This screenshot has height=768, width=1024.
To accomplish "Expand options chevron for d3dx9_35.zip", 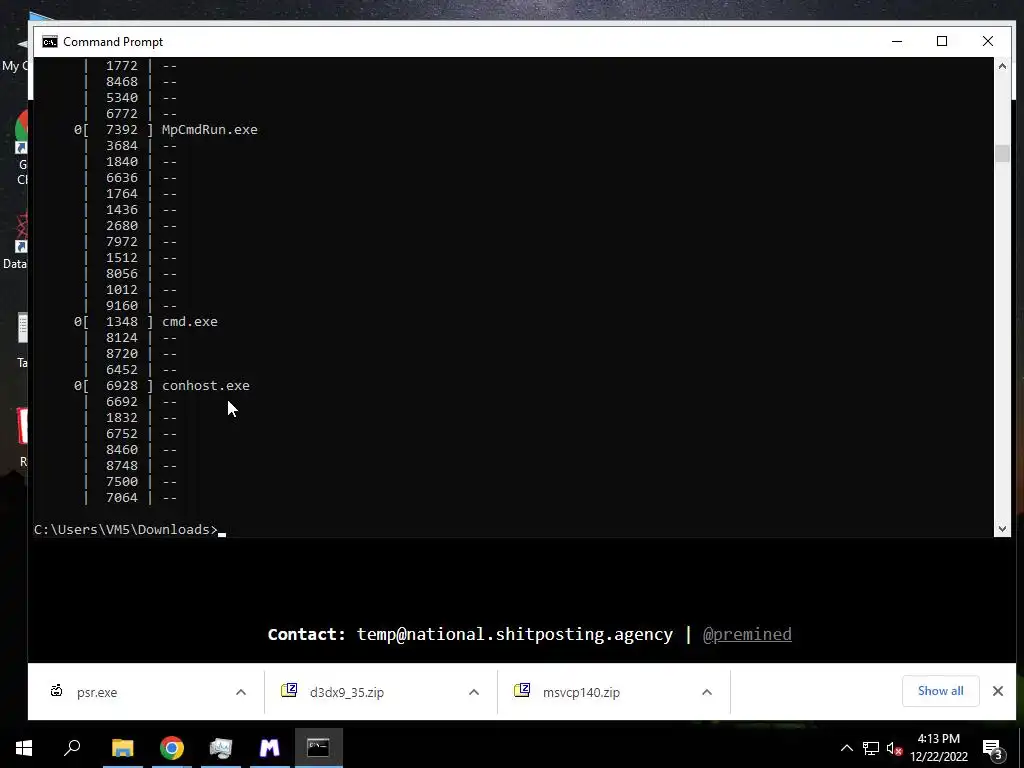I will [474, 692].
